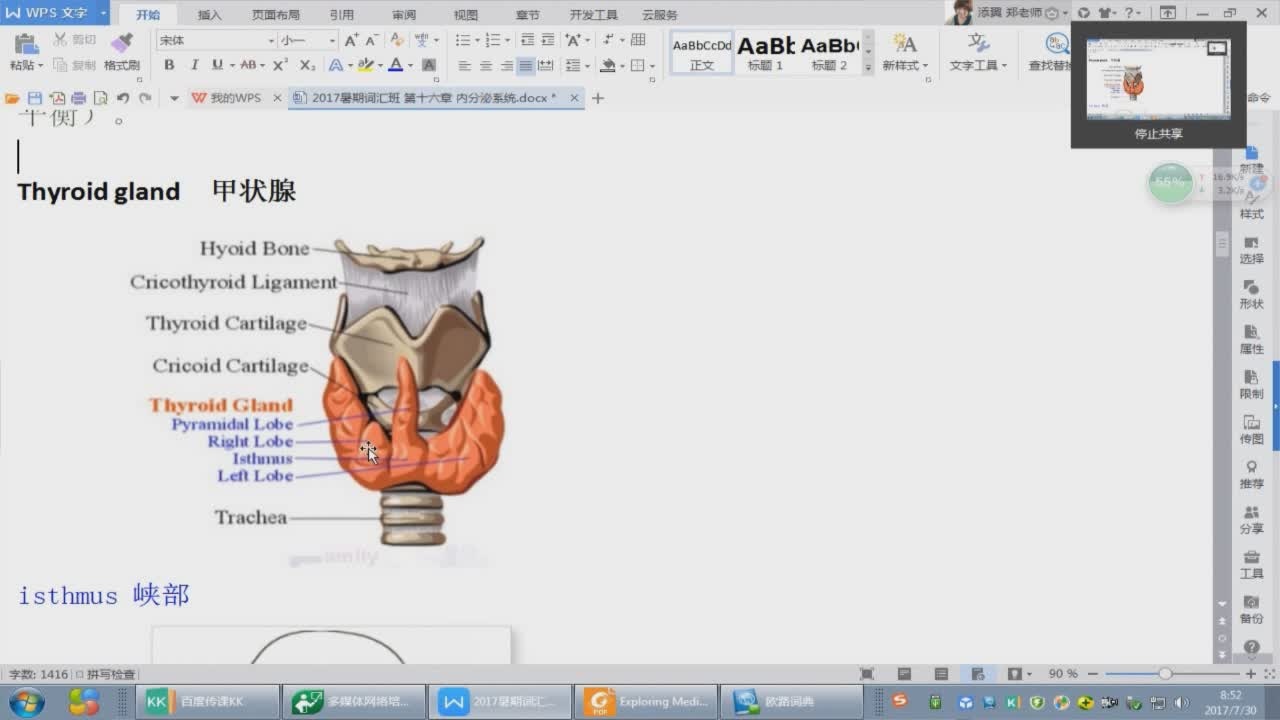The image size is (1280, 720).
Task: Switch to the 页面布局 ribbon tab
Action: [x=276, y=15]
